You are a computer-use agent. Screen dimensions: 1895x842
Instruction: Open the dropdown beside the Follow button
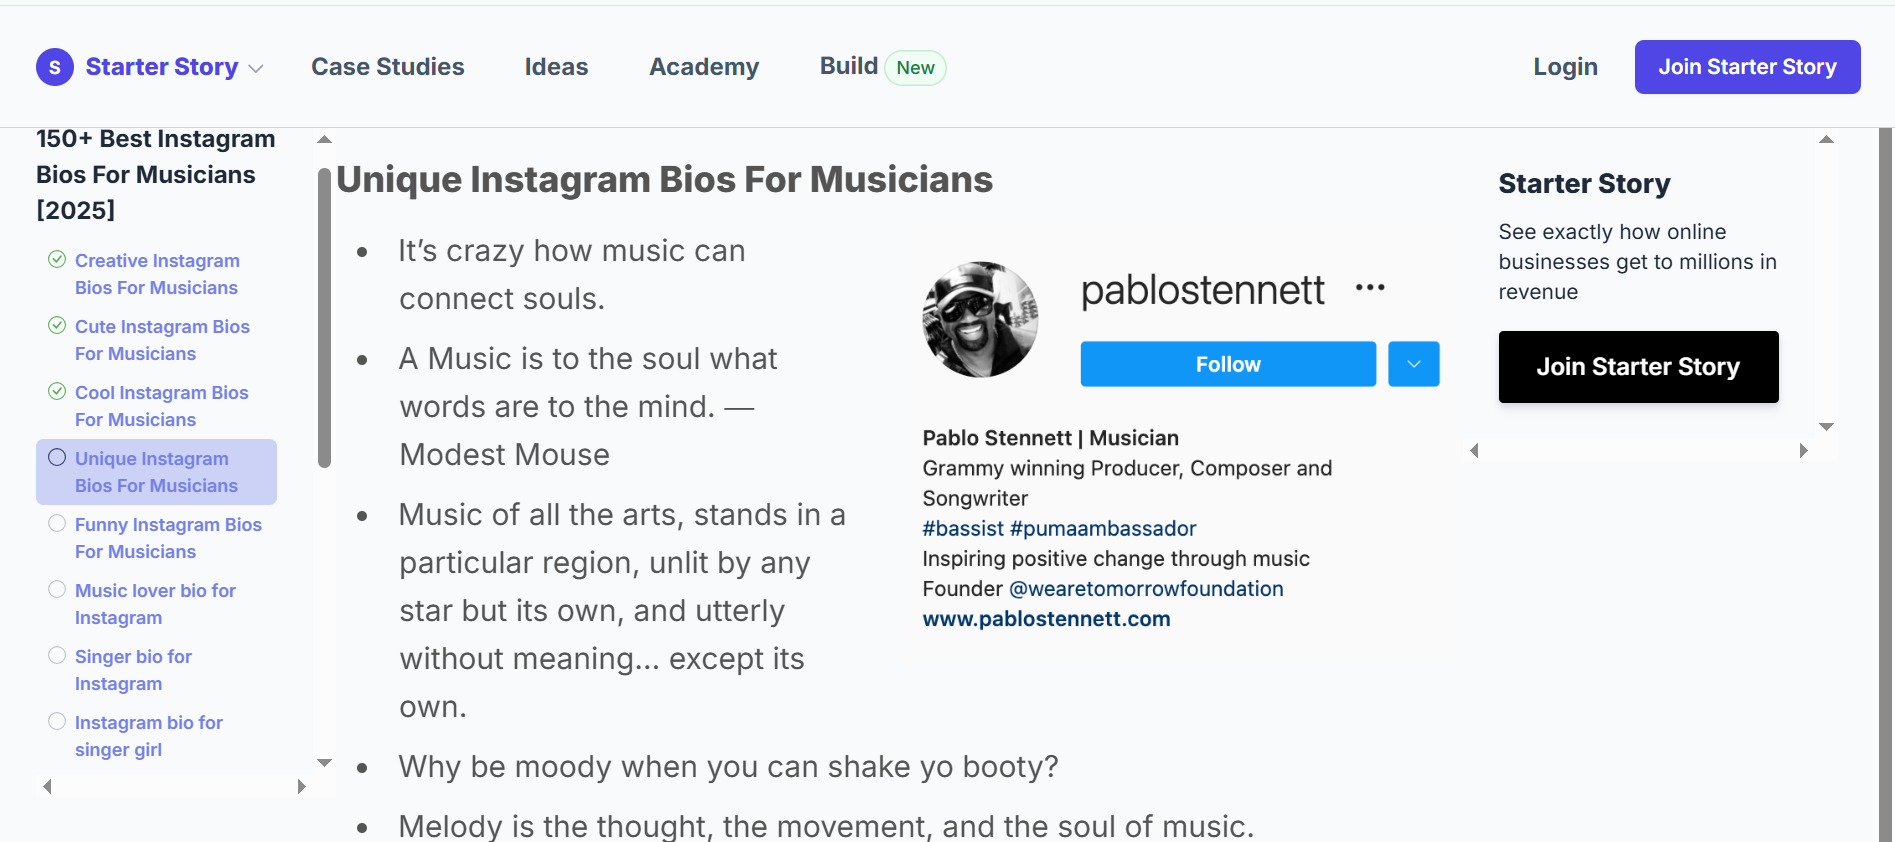[1413, 364]
